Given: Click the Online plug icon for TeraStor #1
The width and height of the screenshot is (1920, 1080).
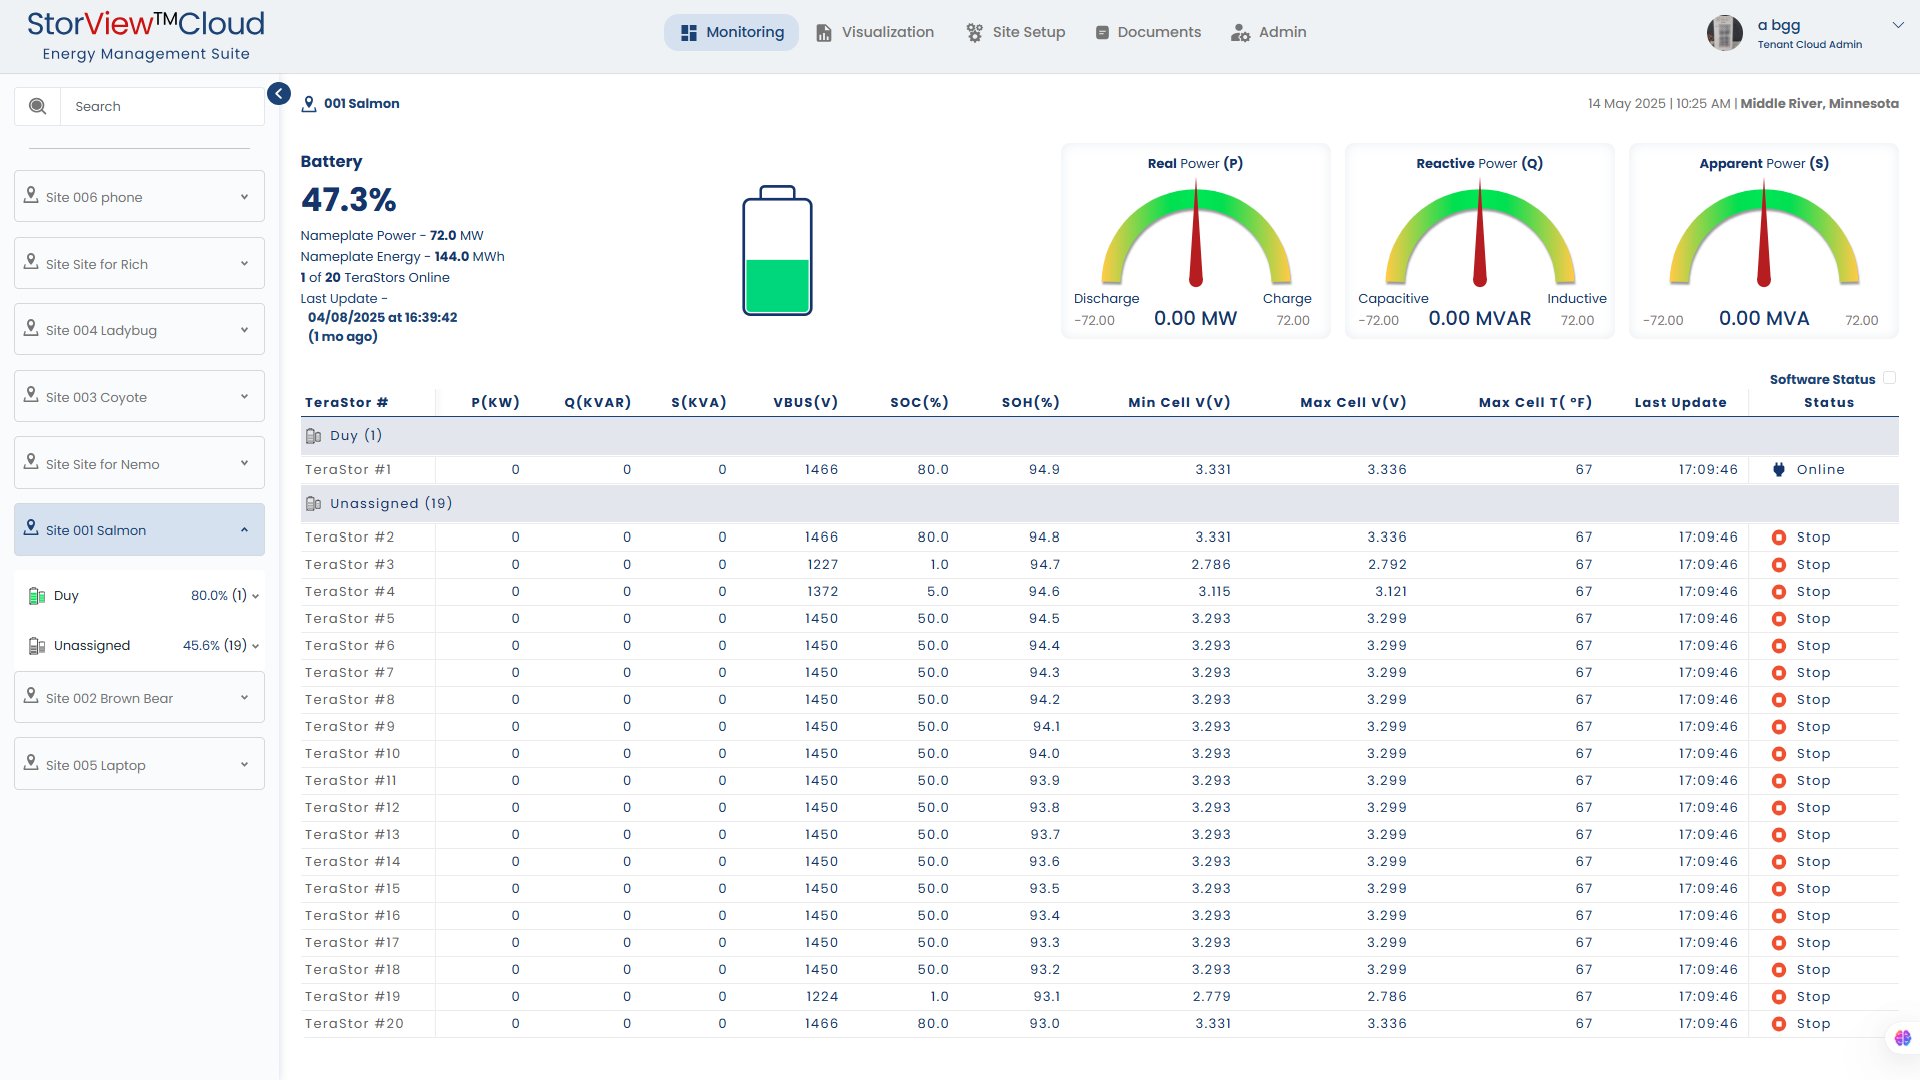Looking at the screenshot, I should (x=1779, y=470).
